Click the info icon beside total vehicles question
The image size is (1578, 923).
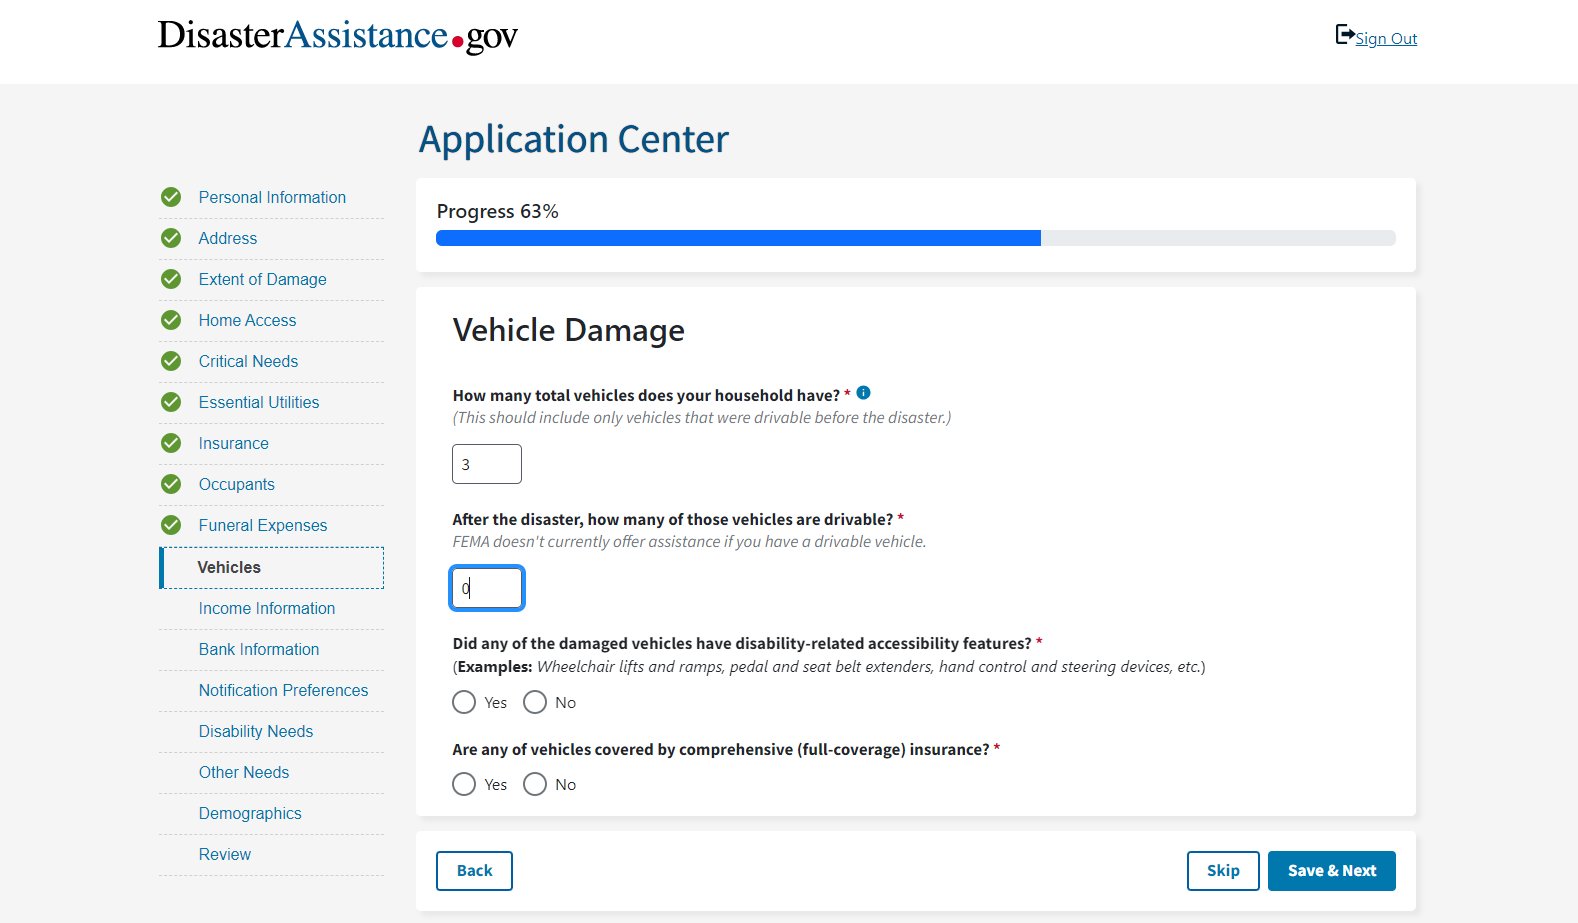(x=864, y=393)
